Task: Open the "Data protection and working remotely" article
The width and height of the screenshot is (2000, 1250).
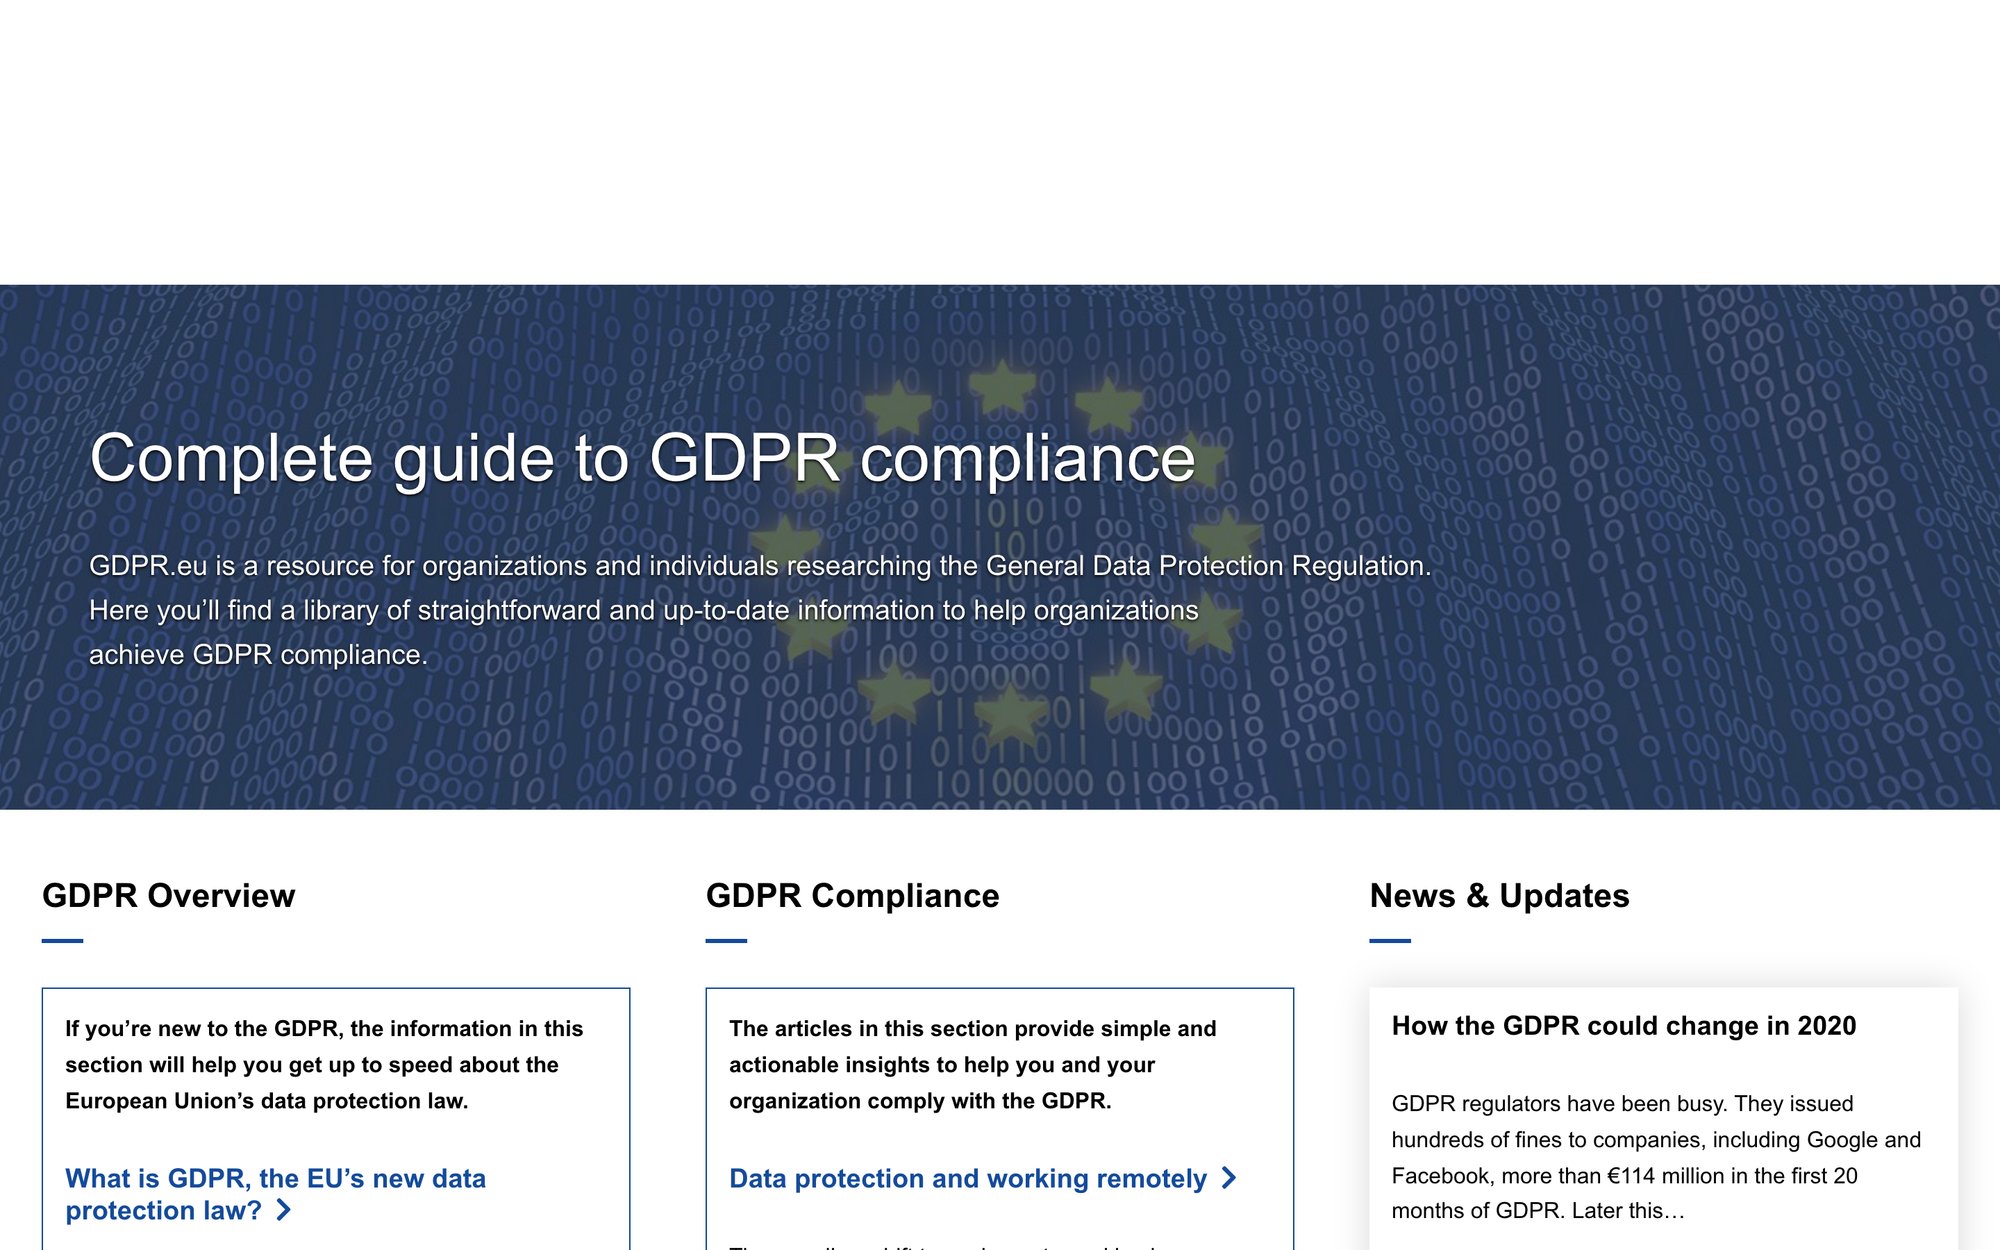Action: click(x=967, y=1179)
